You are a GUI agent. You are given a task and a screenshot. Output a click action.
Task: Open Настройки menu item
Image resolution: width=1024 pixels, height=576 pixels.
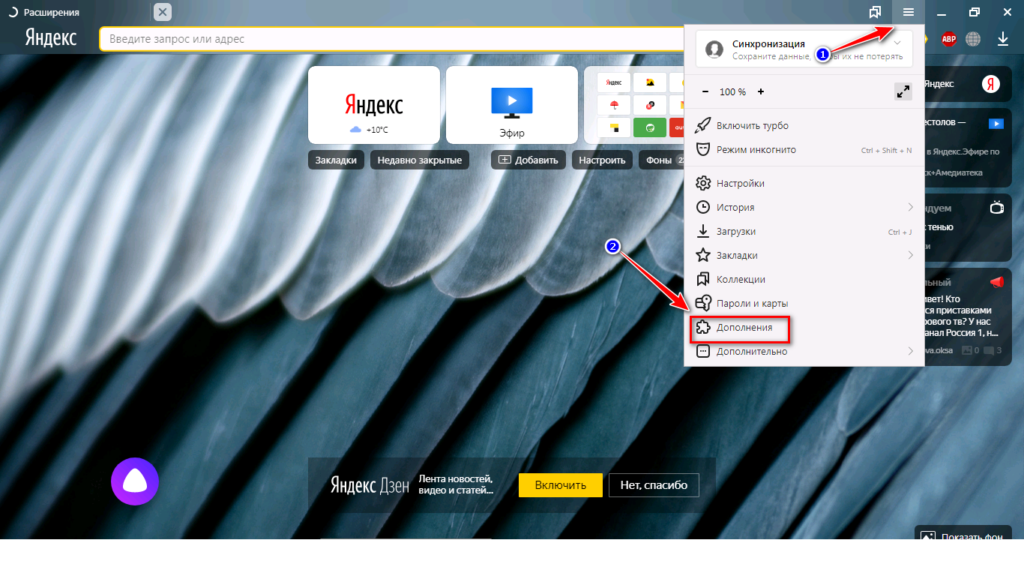coord(804,184)
